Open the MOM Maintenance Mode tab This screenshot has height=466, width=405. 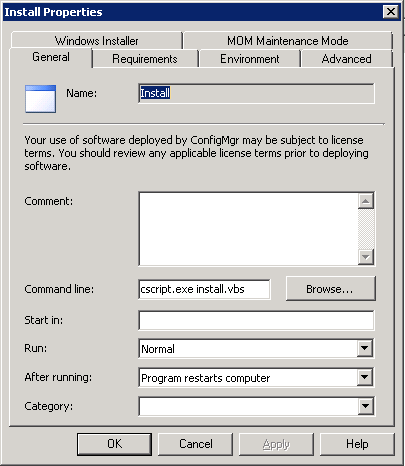[288, 41]
